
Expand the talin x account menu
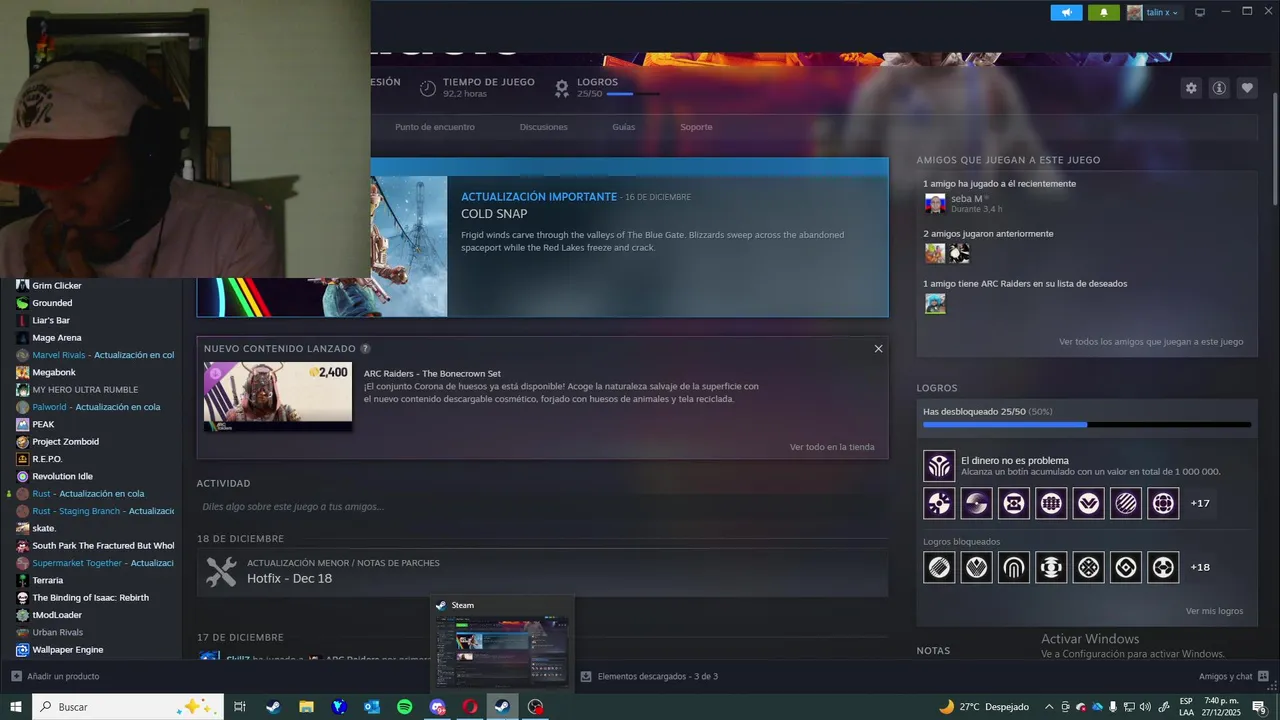point(1153,12)
